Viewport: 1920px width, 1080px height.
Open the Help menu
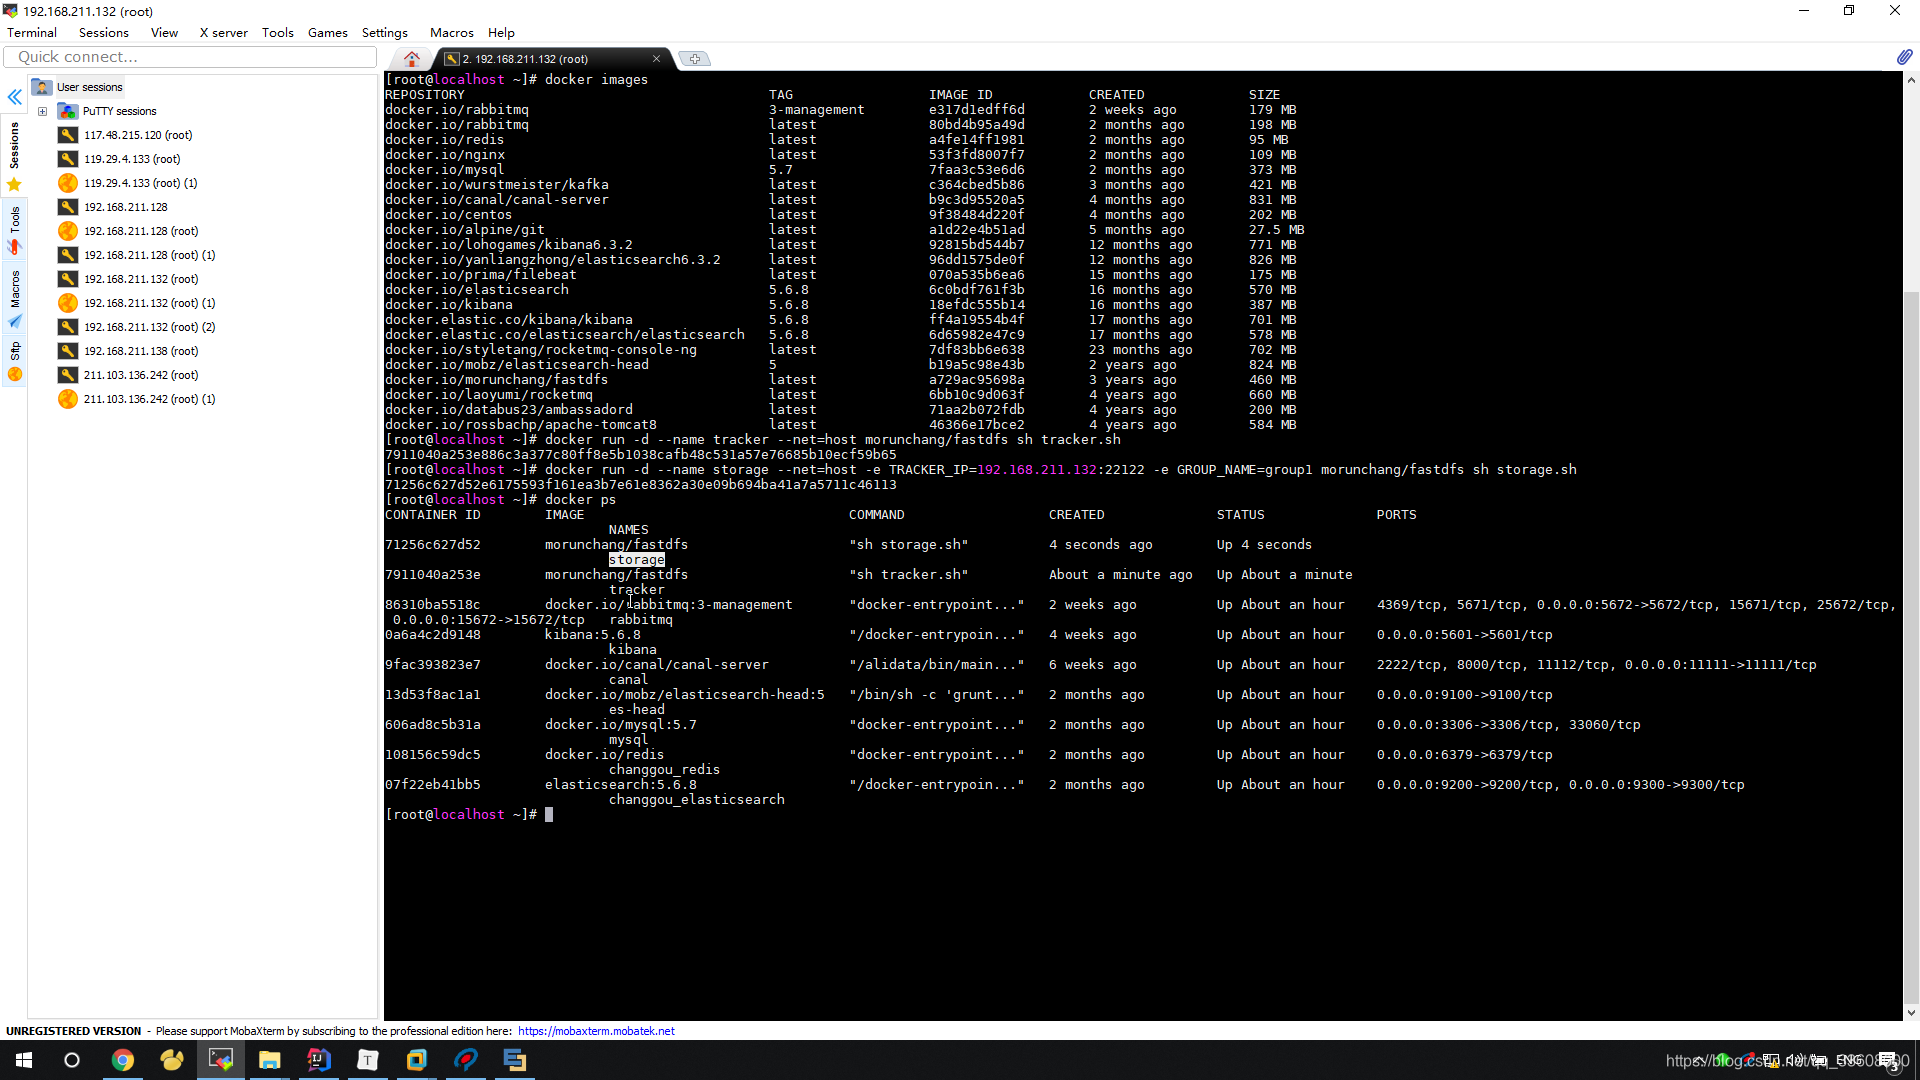501,32
